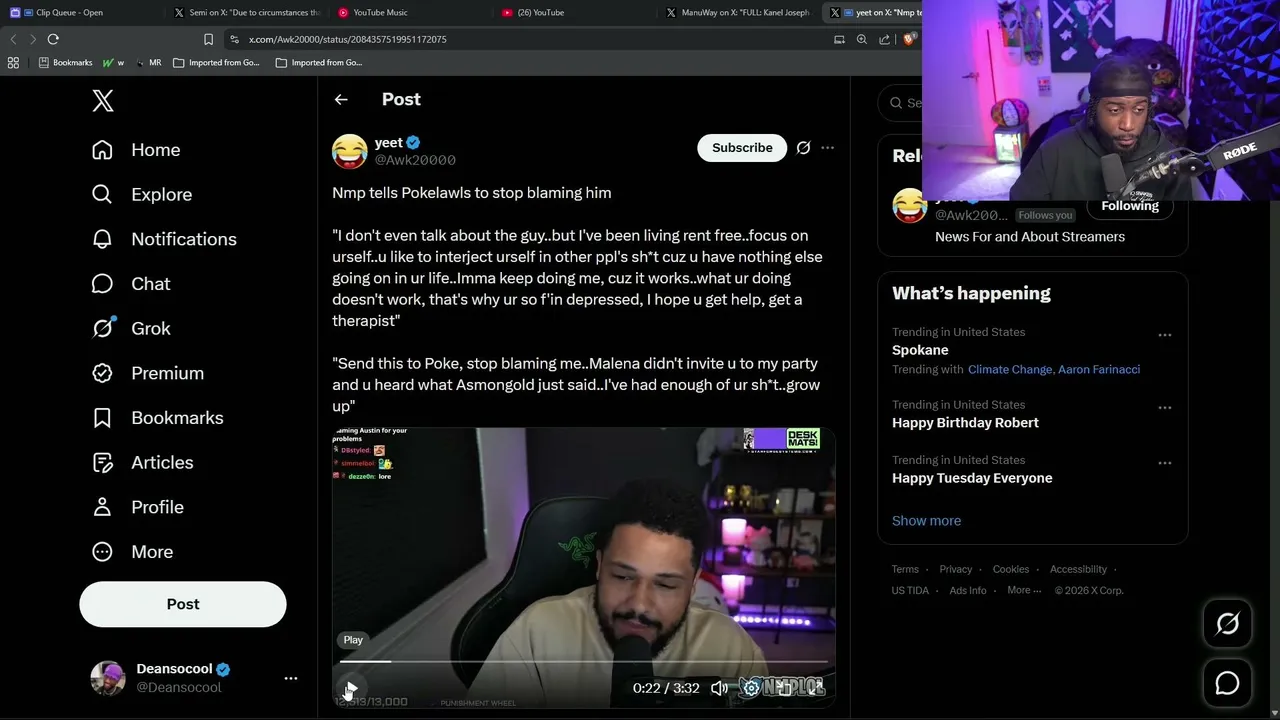Click the Subscribe button
The image size is (1280, 720).
pos(742,148)
